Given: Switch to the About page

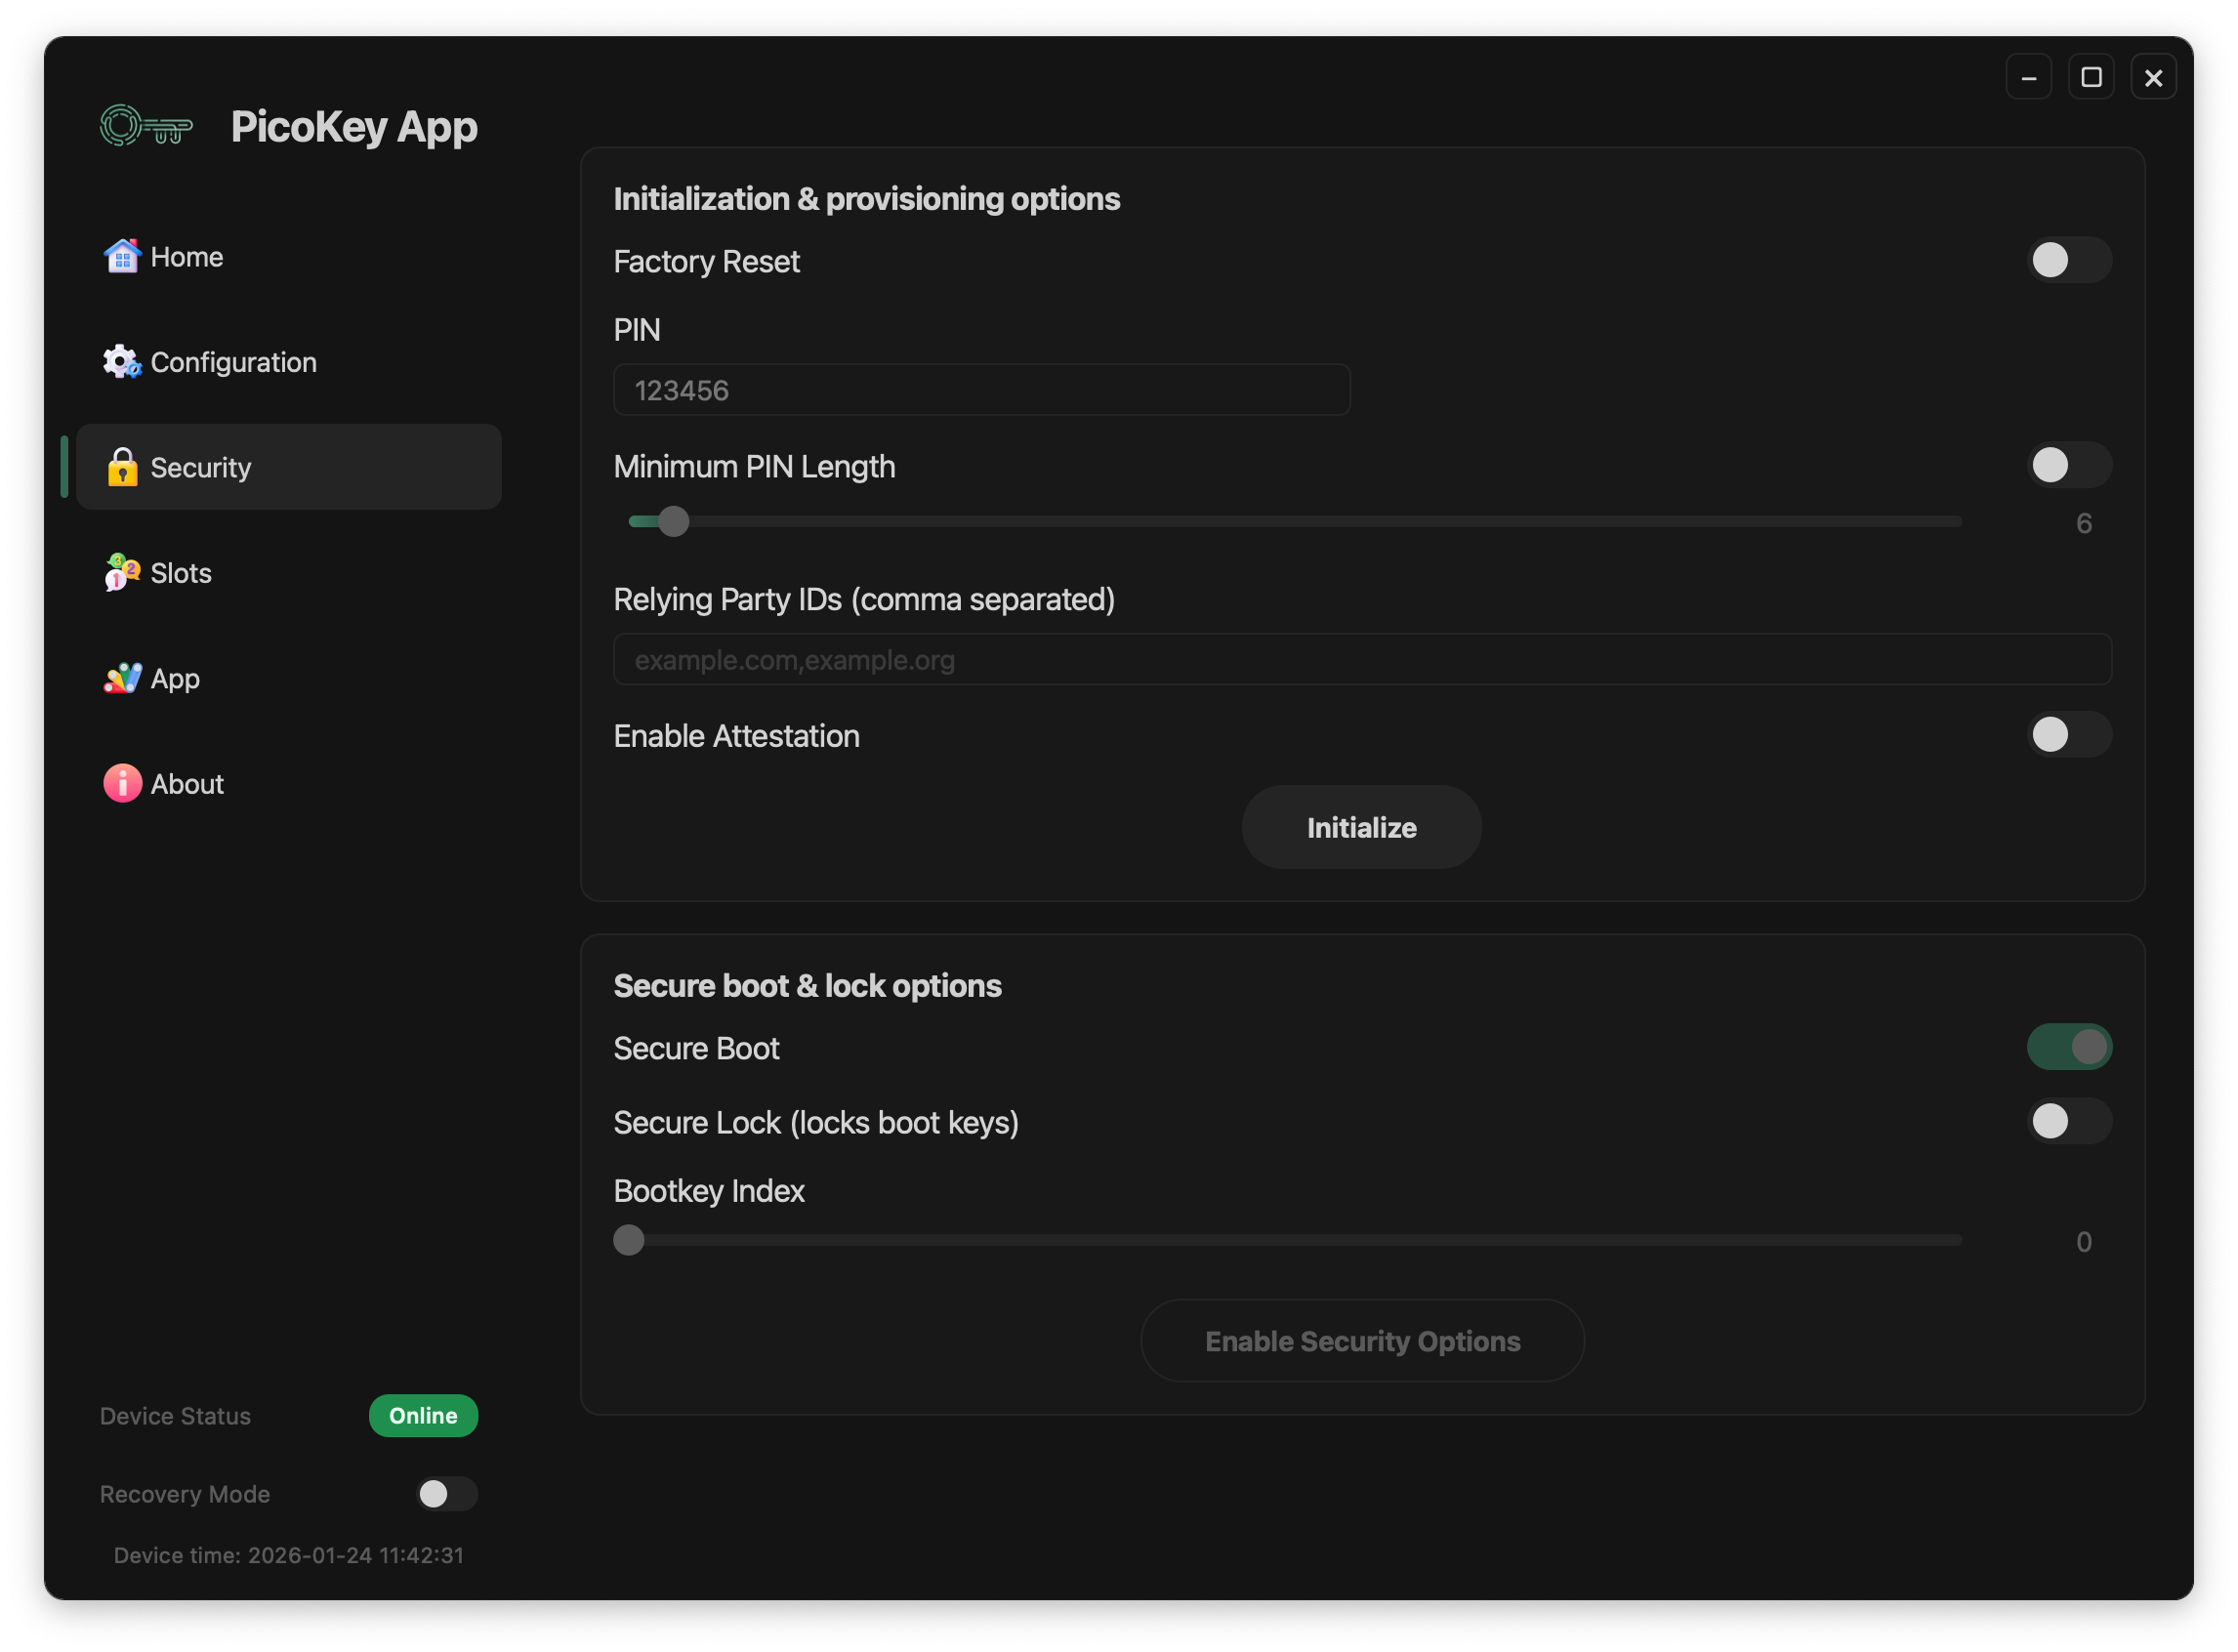Looking at the screenshot, I should (187, 783).
